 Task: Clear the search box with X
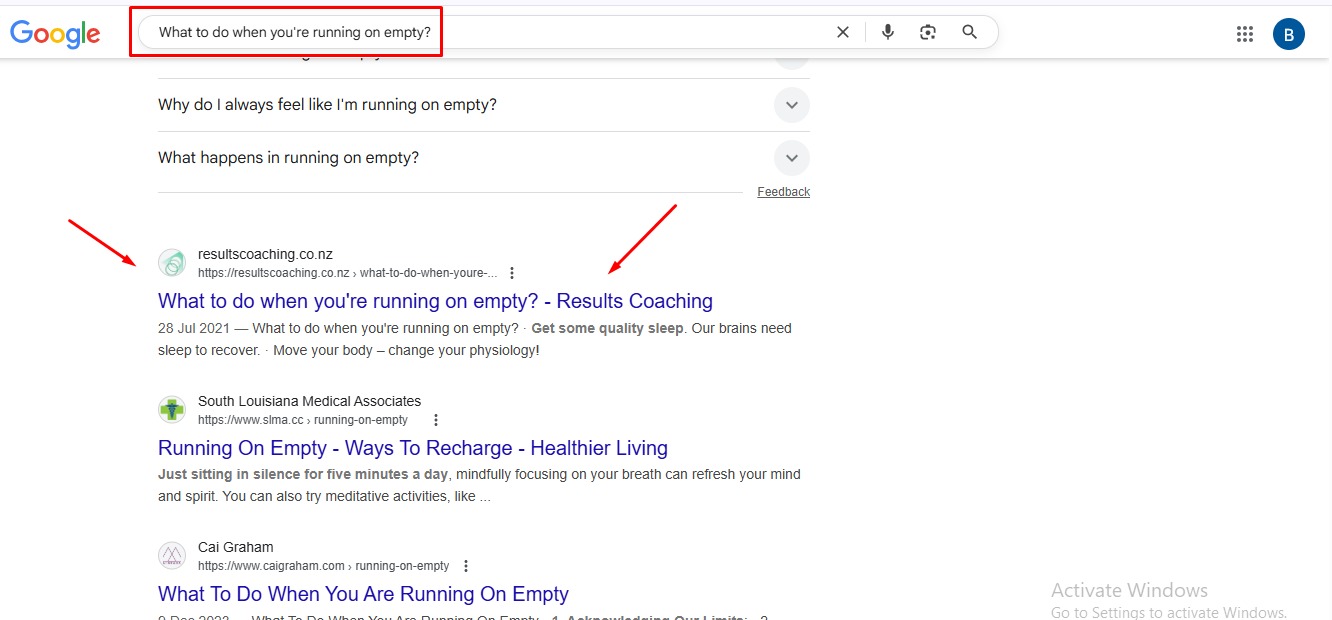[843, 32]
